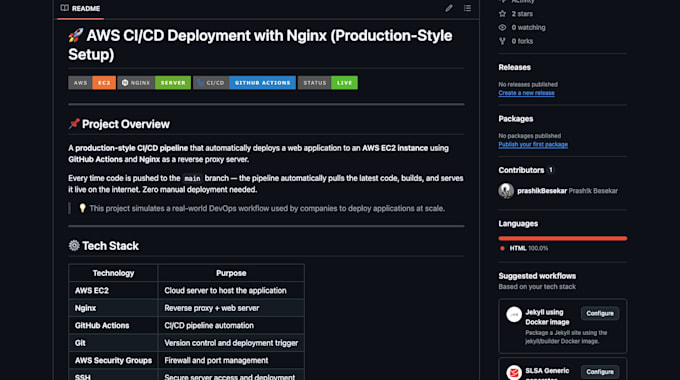Click the light bulb emoji in the note
The image size is (680, 380).
pyautogui.click(x=82, y=208)
